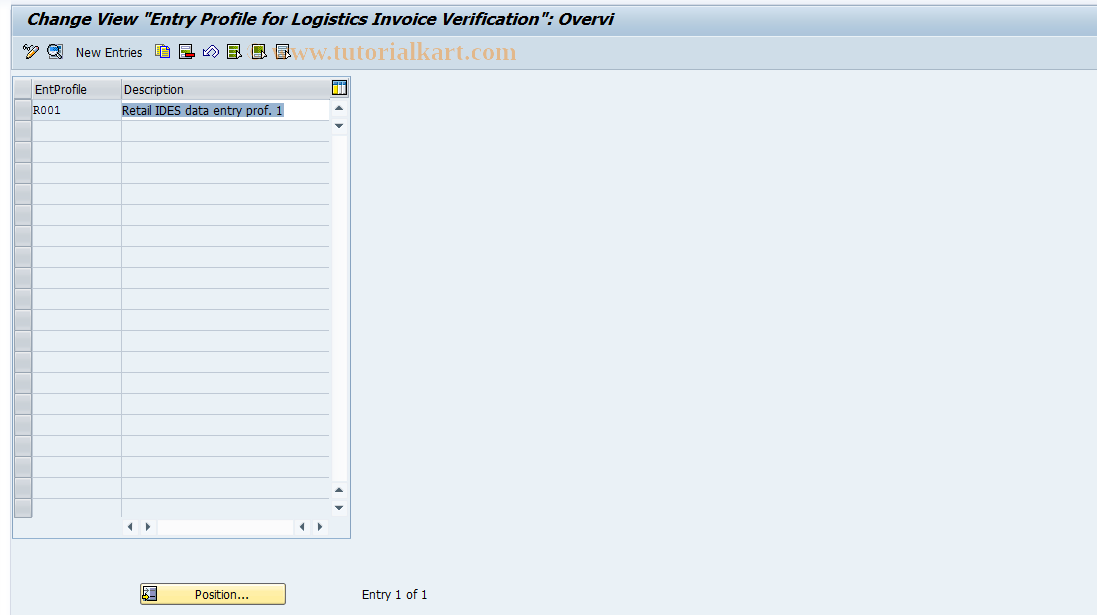This screenshot has width=1097, height=615.
Task: Click the scroll down arrow below top arrow
Action: pos(339,126)
